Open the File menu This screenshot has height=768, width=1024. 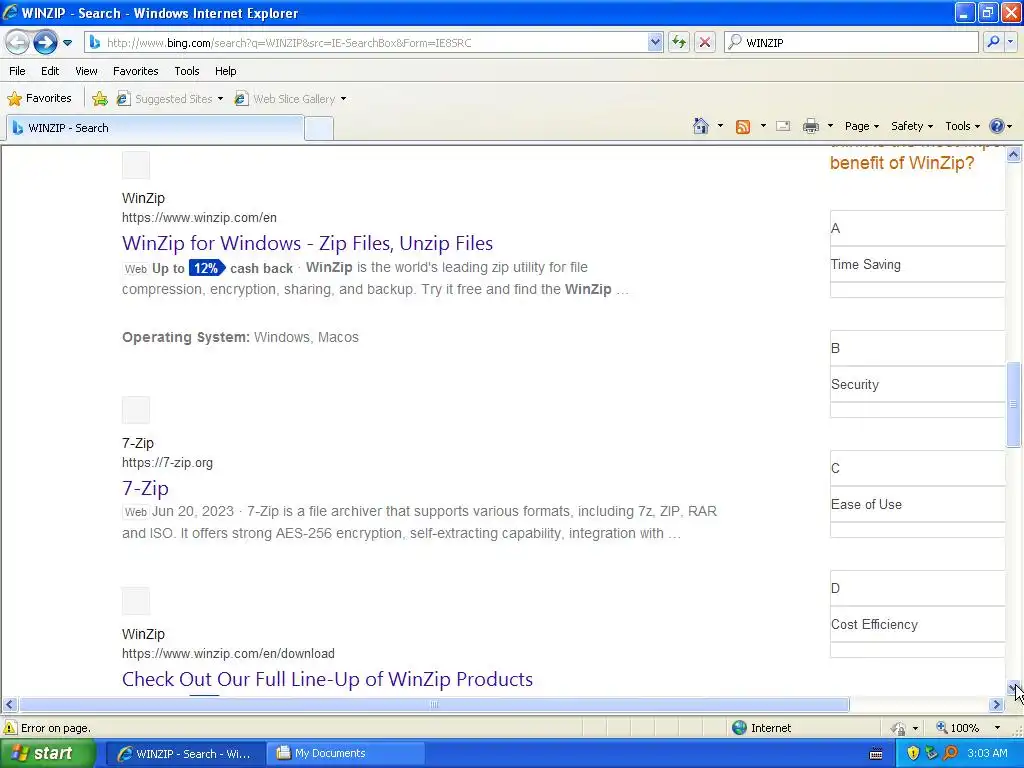18,71
